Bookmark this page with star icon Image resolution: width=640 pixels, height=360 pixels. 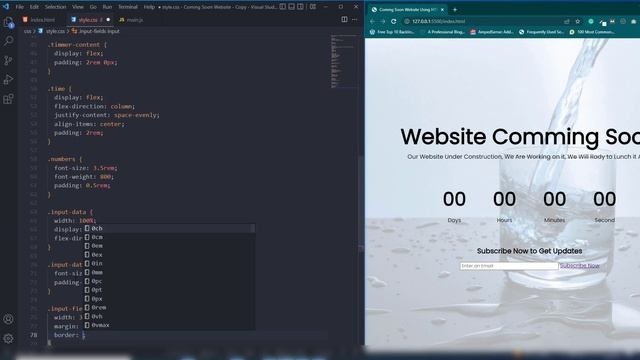point(578,21)
